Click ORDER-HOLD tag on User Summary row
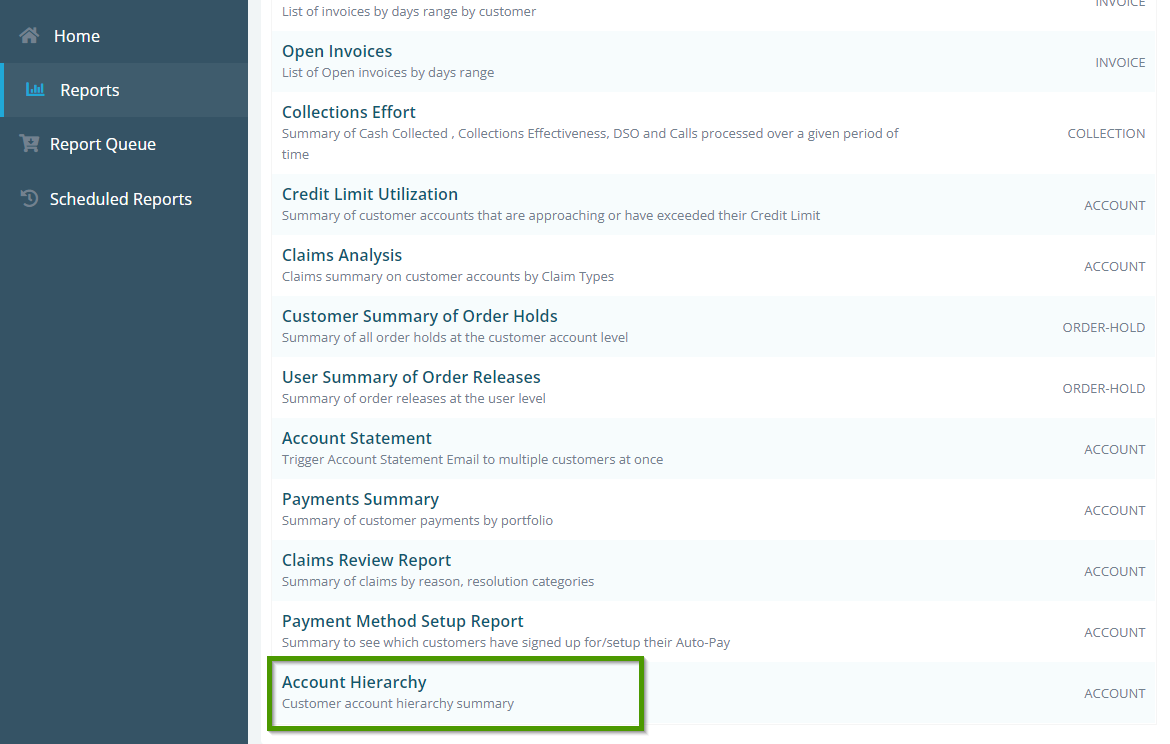Image resolution: width=1170 pixels, height=744 pixels. pyautogui.click(x=1104, y=389)
